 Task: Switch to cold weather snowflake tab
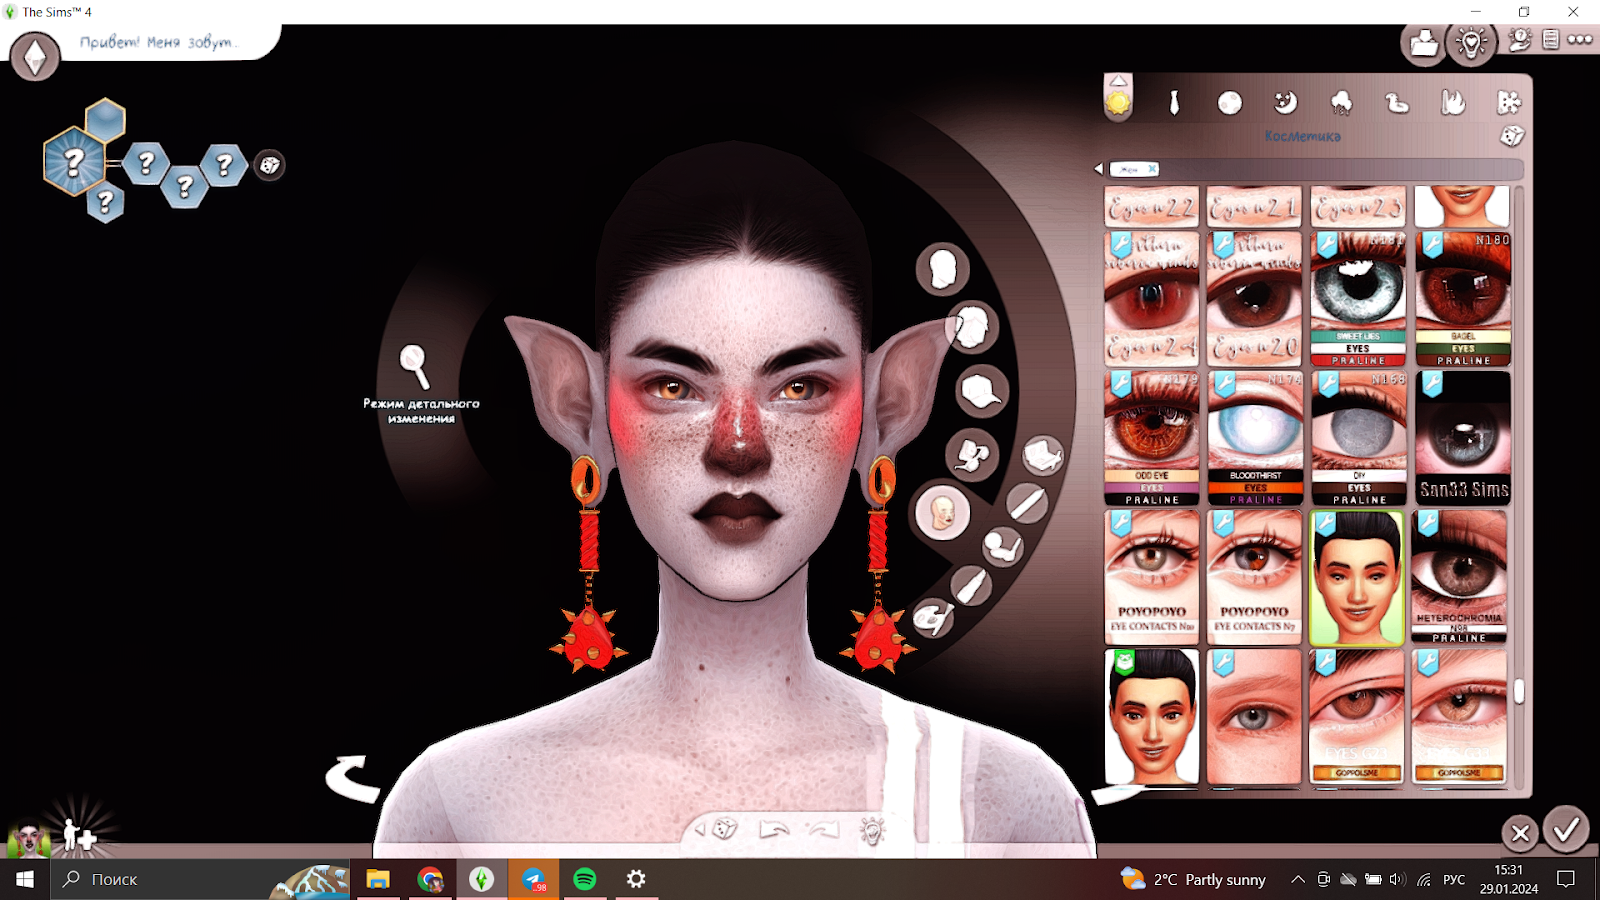click(1509, 102)
